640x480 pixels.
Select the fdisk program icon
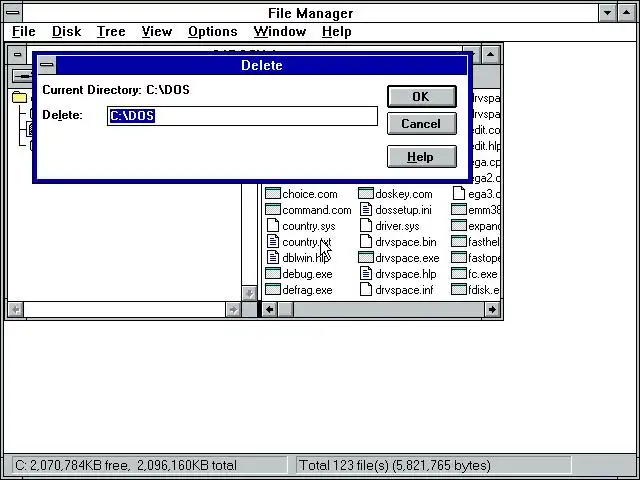tap(459, 289)
